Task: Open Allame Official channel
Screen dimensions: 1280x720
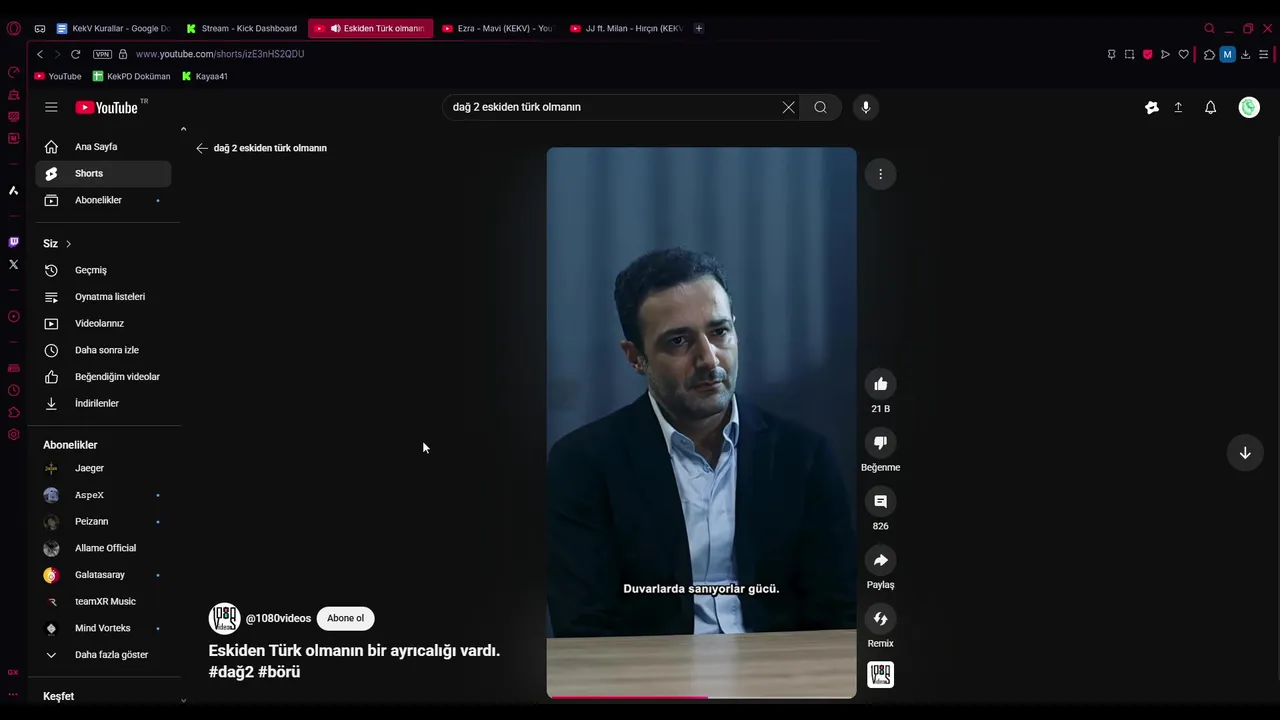Action: click(103, 548)
